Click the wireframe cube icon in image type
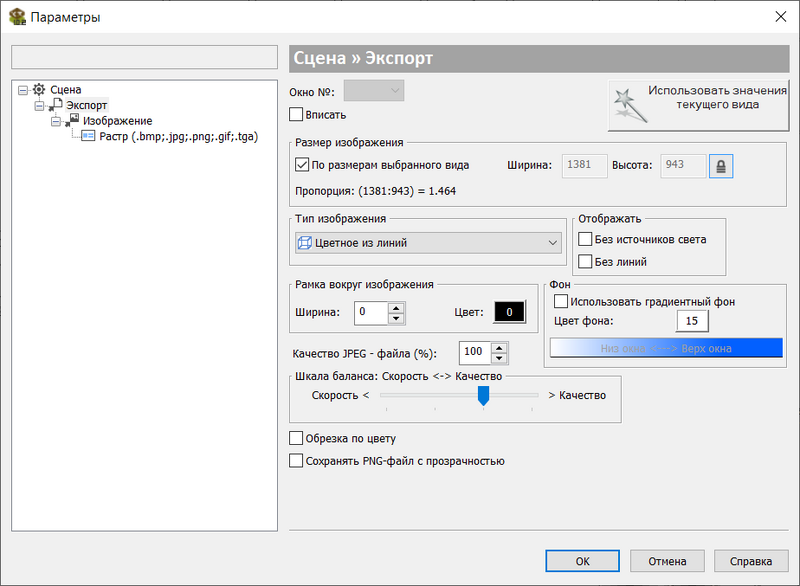The height and width of the screenshot is (586, 800). (305, 243)
